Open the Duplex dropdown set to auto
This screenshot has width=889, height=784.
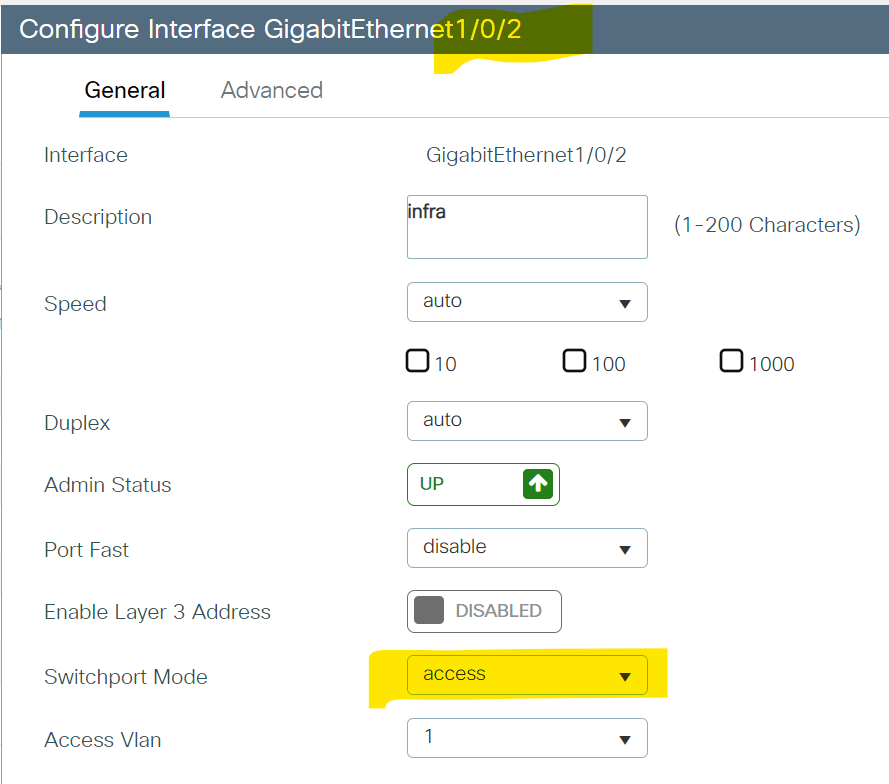tap(527, 421)
